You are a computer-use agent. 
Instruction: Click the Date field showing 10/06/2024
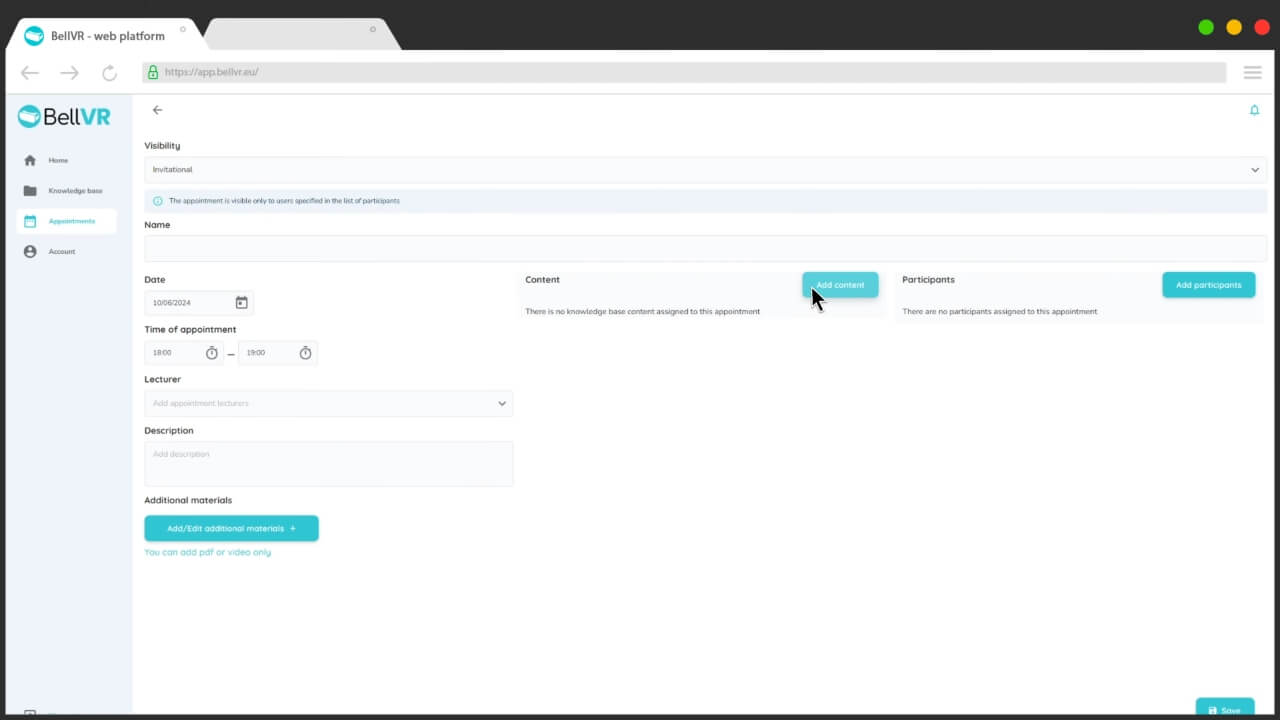tap(199, 302)
